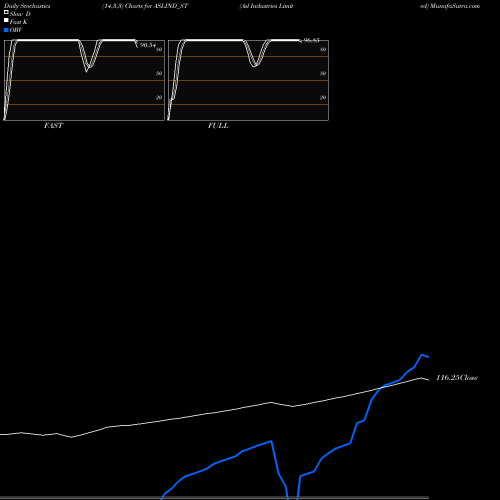Click the 'OBV' legend text

[16, 30]
